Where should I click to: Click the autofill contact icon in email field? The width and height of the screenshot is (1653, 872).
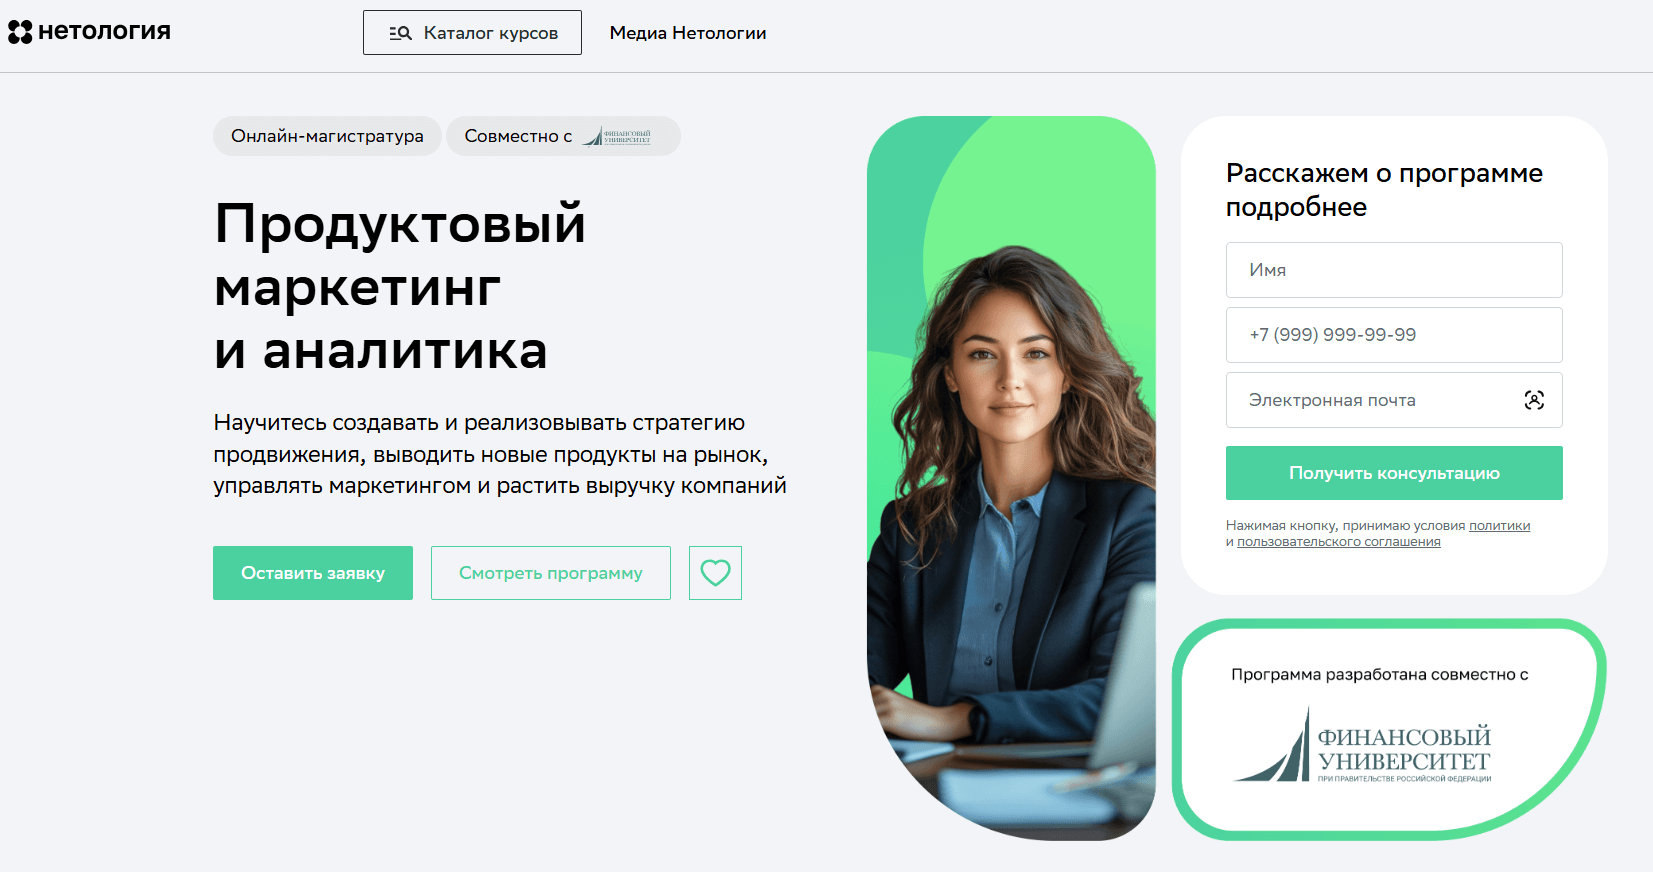[1534, 400]
